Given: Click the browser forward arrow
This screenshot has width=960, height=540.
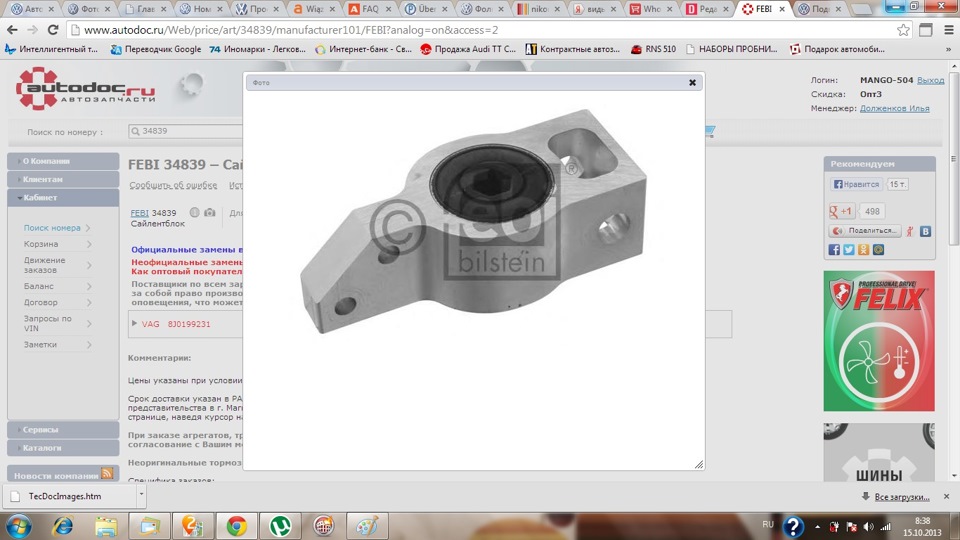Looking at the screenshot, I should point(32,29).
